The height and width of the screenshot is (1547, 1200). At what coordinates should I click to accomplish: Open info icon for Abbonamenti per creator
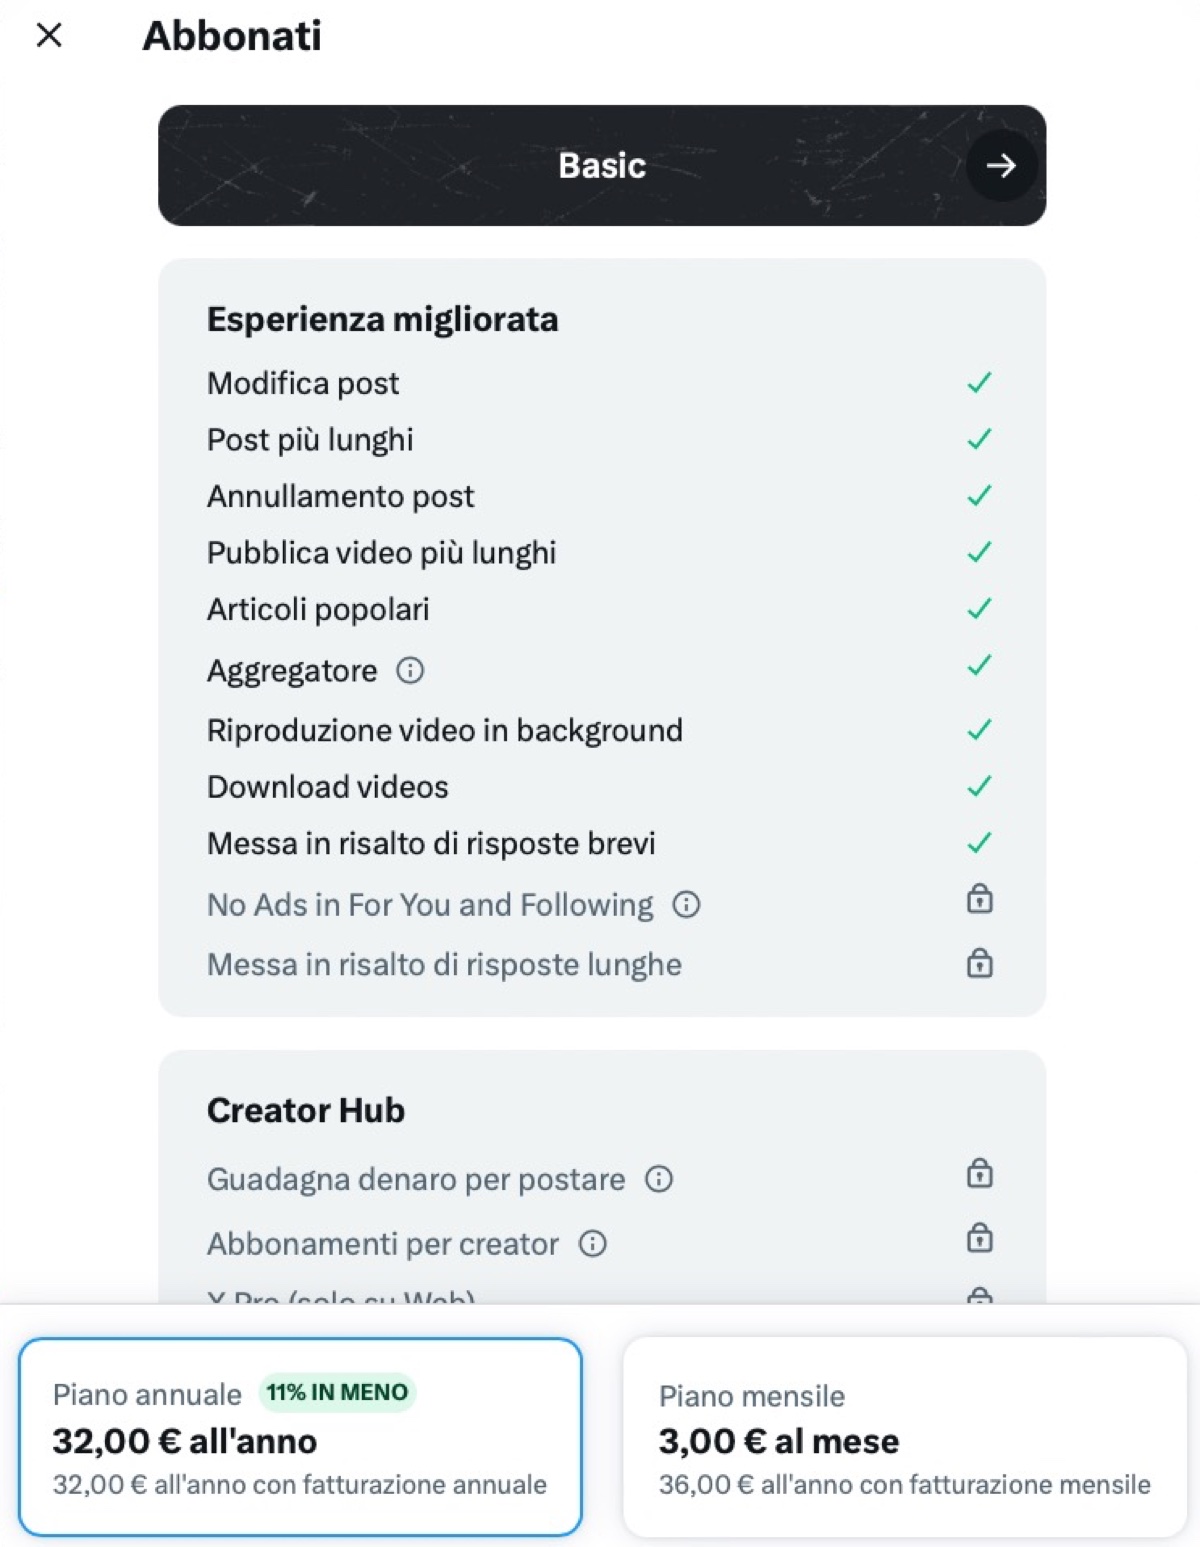593,1244
